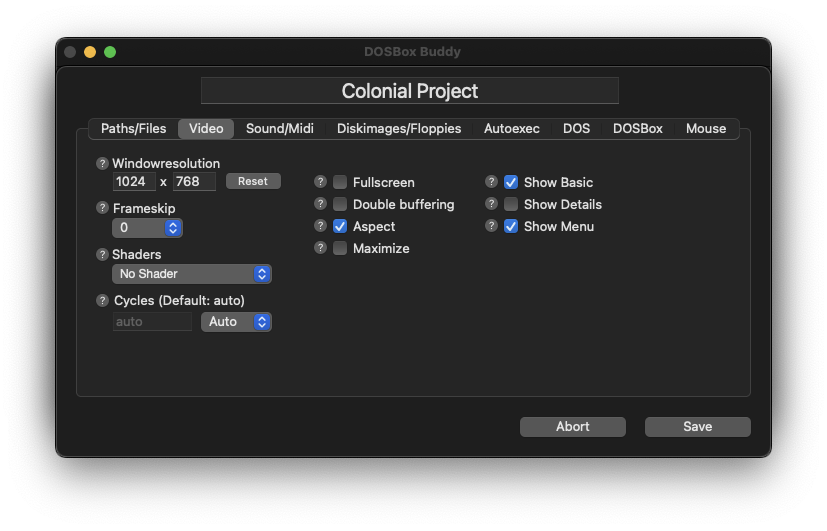This screenshot has width=827, height=531.
Task: Go to the Autoexec tab
Action: (x=512, y=129)
